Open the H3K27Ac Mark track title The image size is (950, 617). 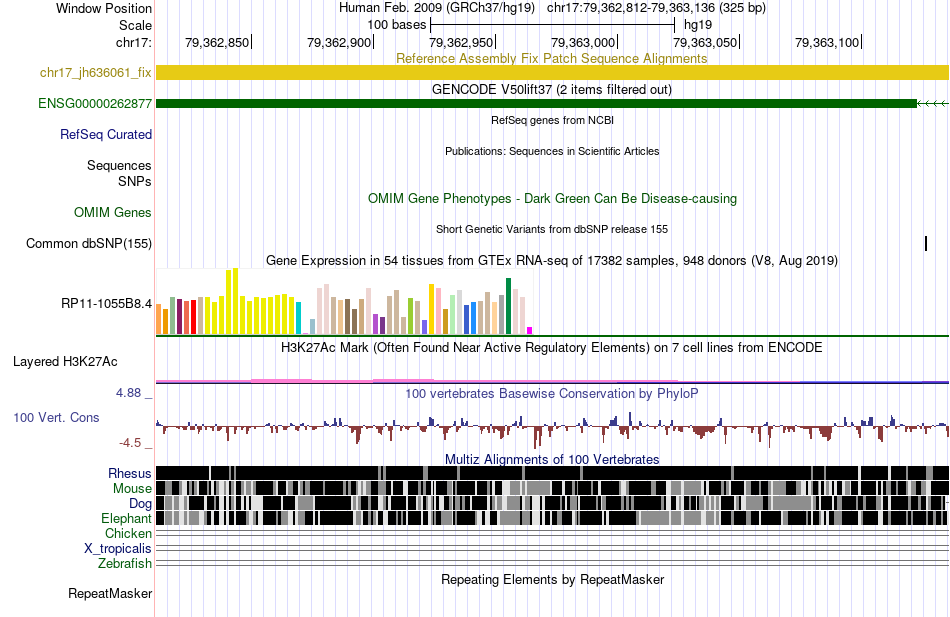click(x=552, y=347)
